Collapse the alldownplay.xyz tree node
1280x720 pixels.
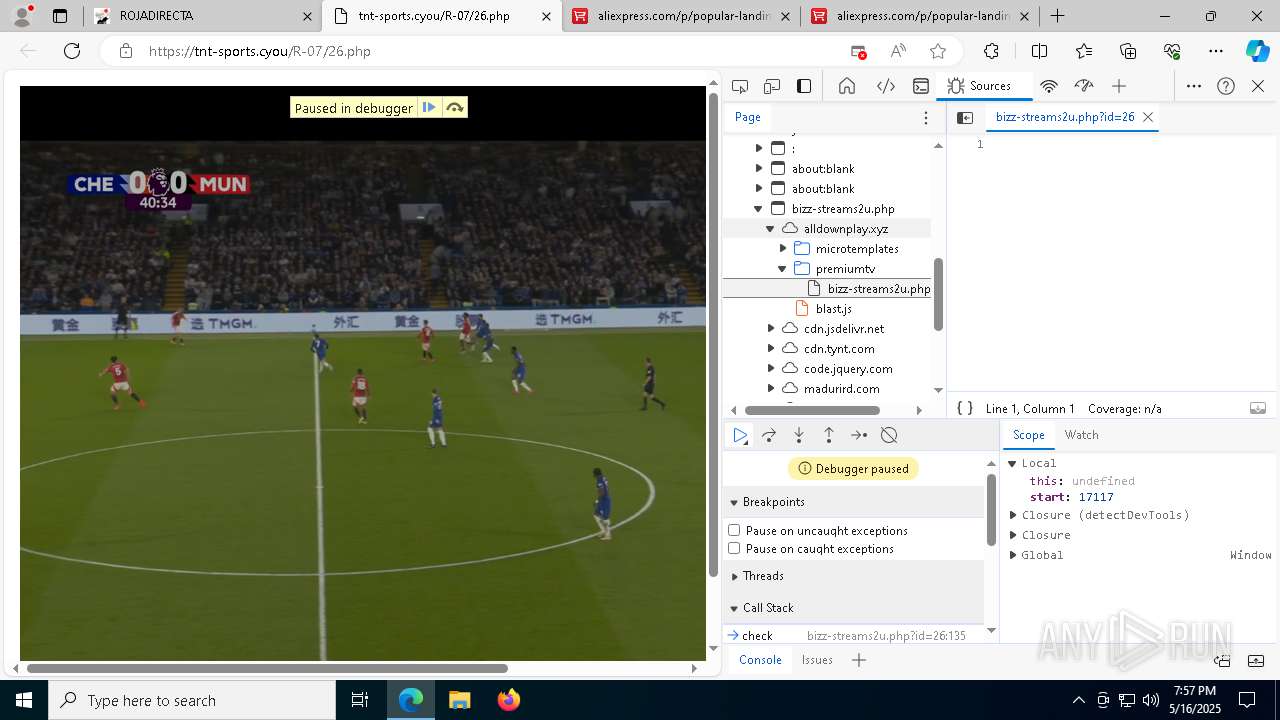(x=770, y=229)
